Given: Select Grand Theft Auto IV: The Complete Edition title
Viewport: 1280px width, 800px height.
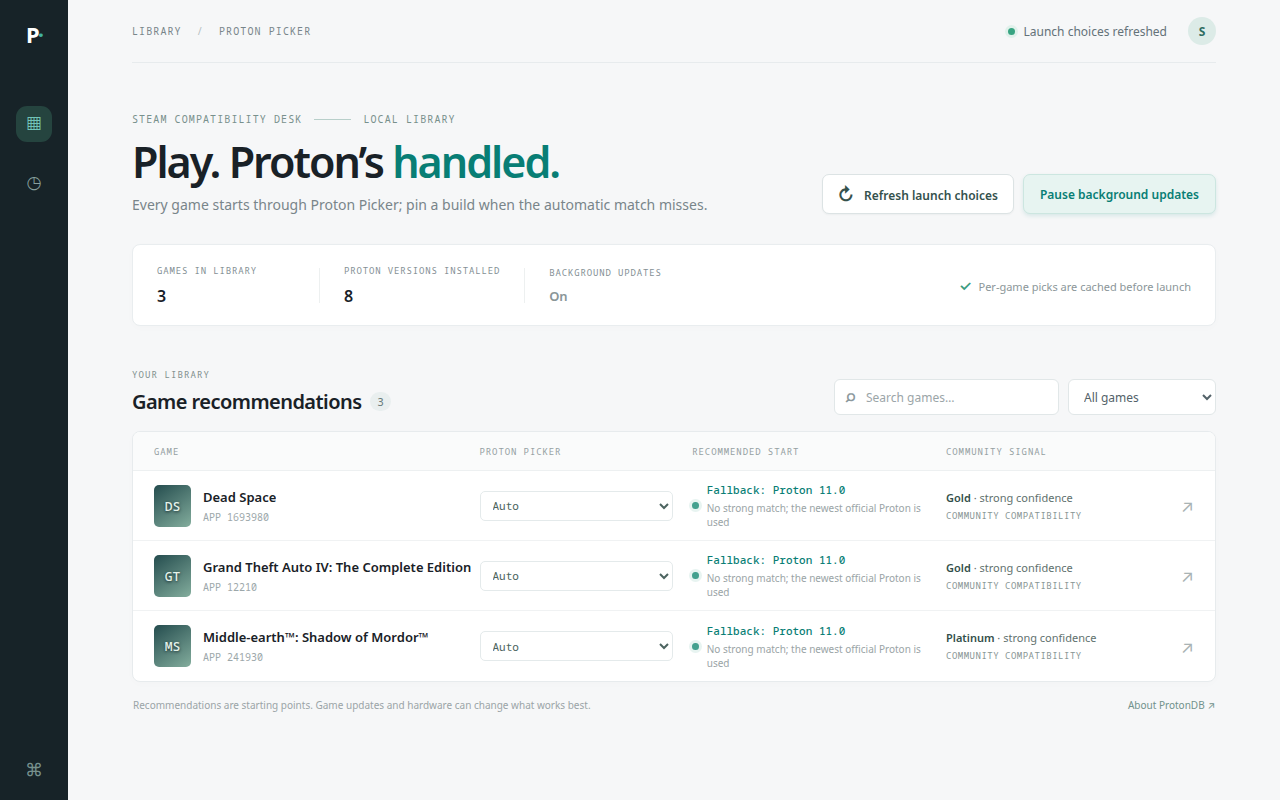Looking at the screenshot, I should pyautogui.click(x=337, y=567).
